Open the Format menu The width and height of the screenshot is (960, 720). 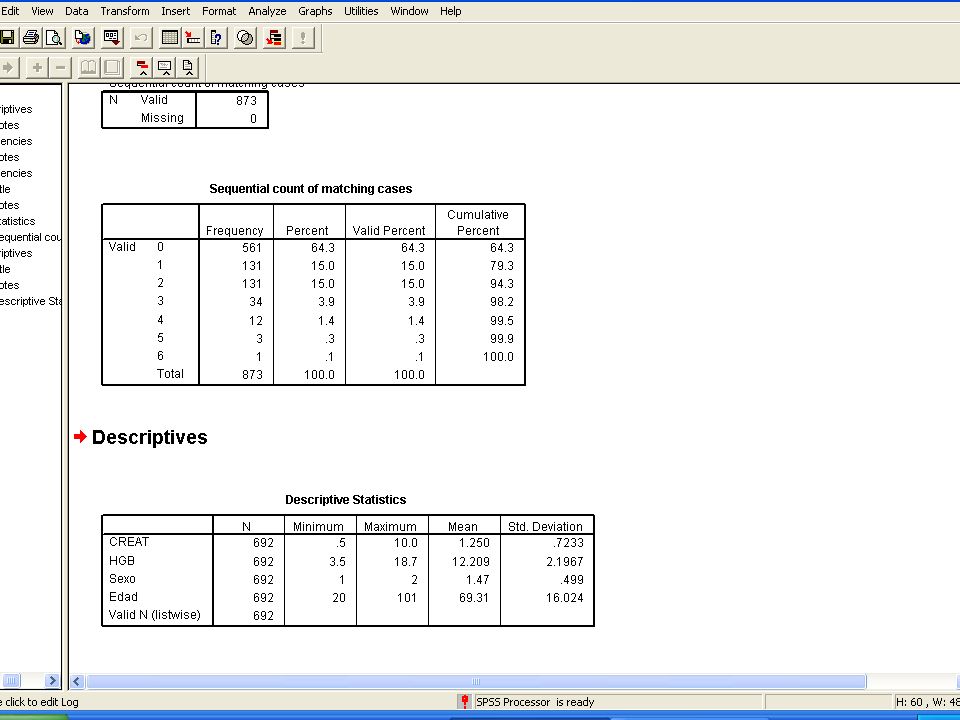[x=219, y=11]
